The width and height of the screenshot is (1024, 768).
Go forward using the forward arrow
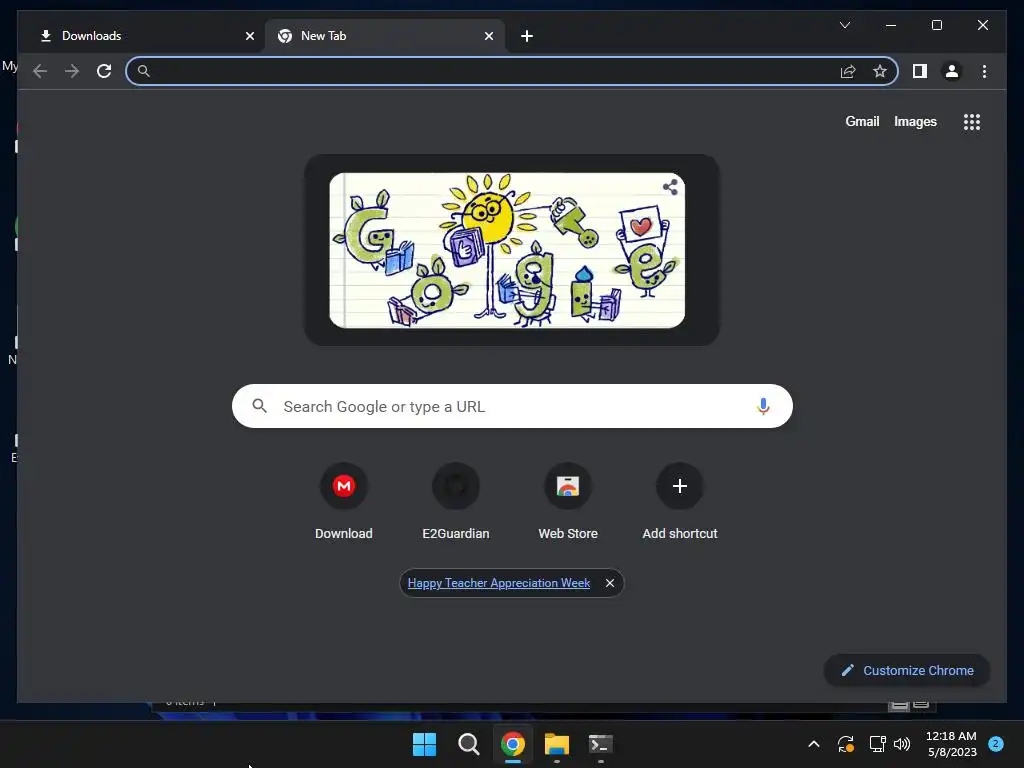[x=72, y=71]
